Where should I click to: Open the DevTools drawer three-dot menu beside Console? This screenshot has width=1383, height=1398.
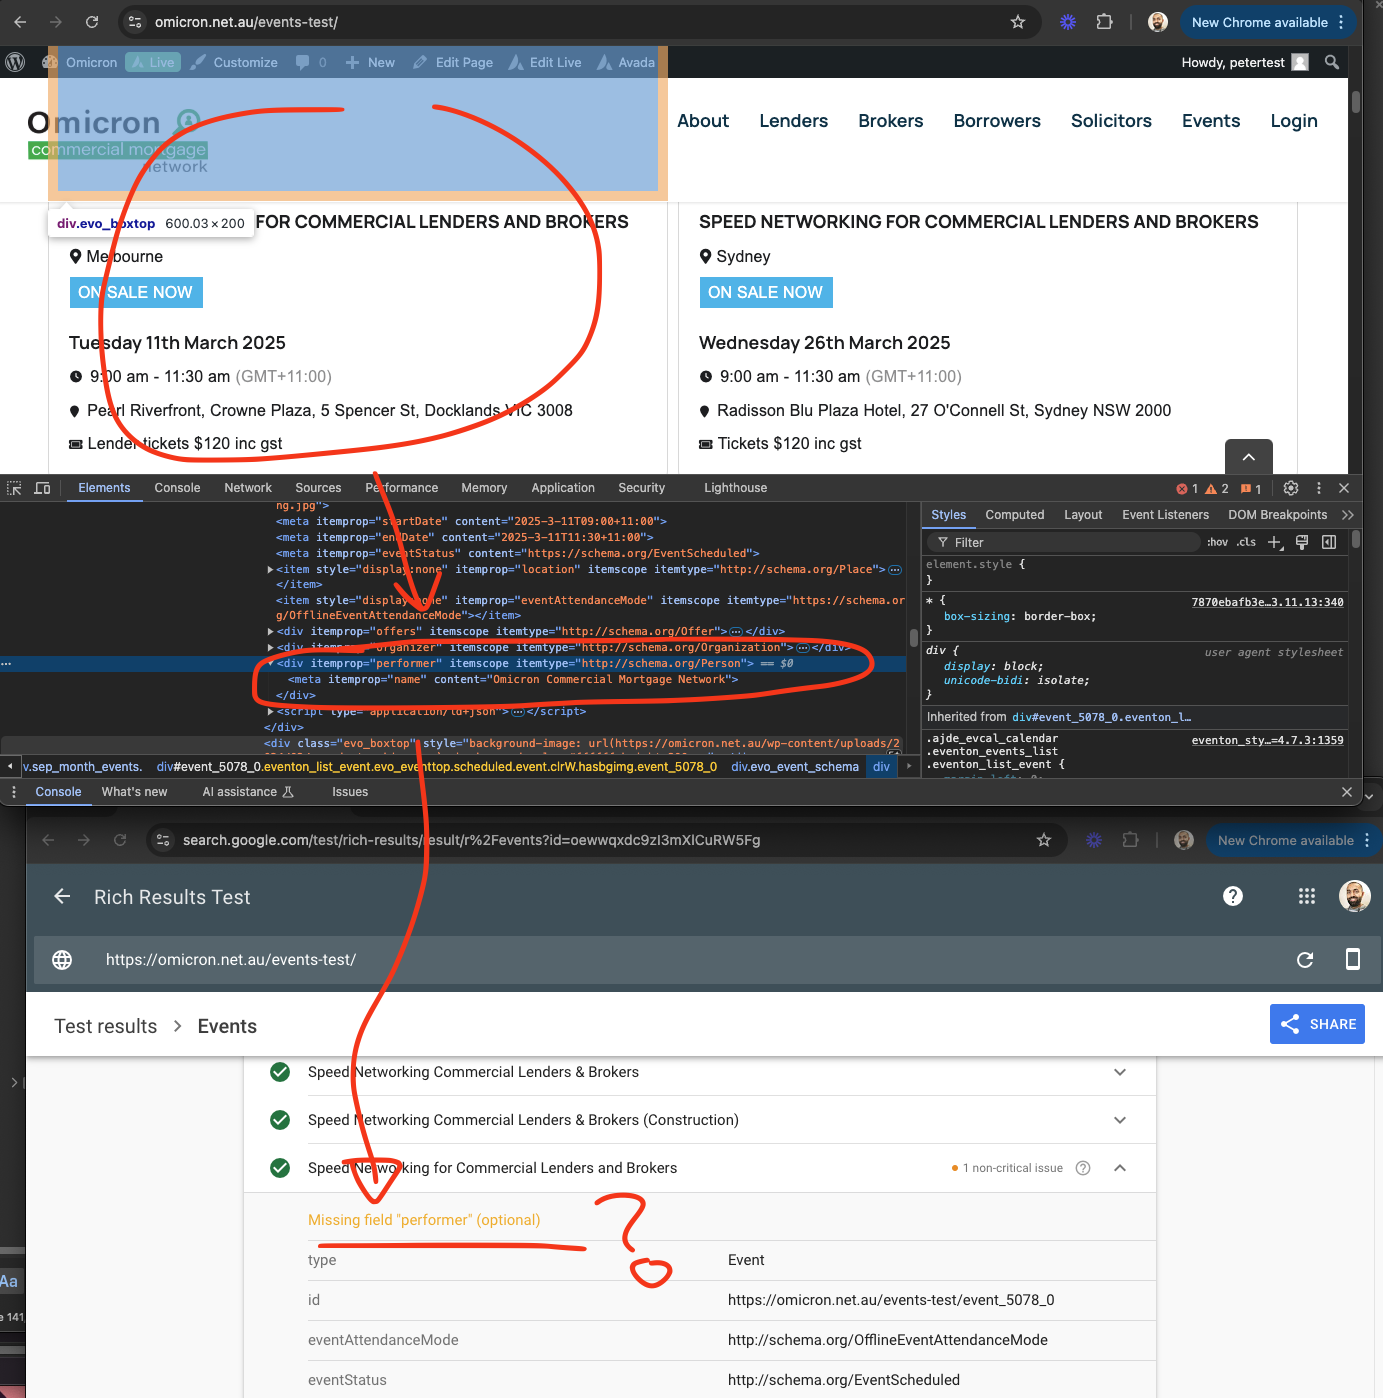pyautogui.click(x=14, y=792)
